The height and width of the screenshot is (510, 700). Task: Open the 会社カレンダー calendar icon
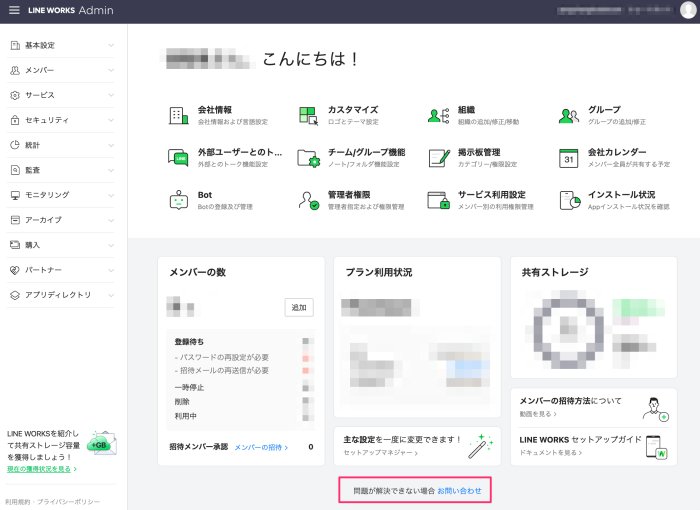(569, 158)
